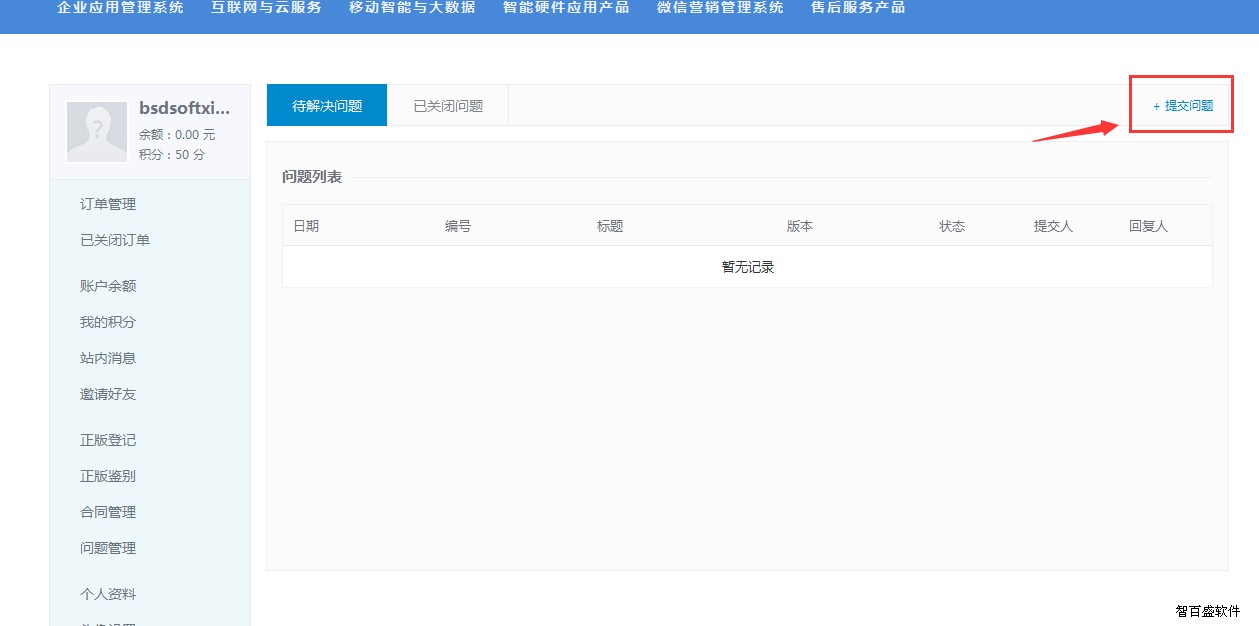Viewport: 1259px width, 626px height.
Task: Open 我的积分 sidebar link
Action: (108, 322)
